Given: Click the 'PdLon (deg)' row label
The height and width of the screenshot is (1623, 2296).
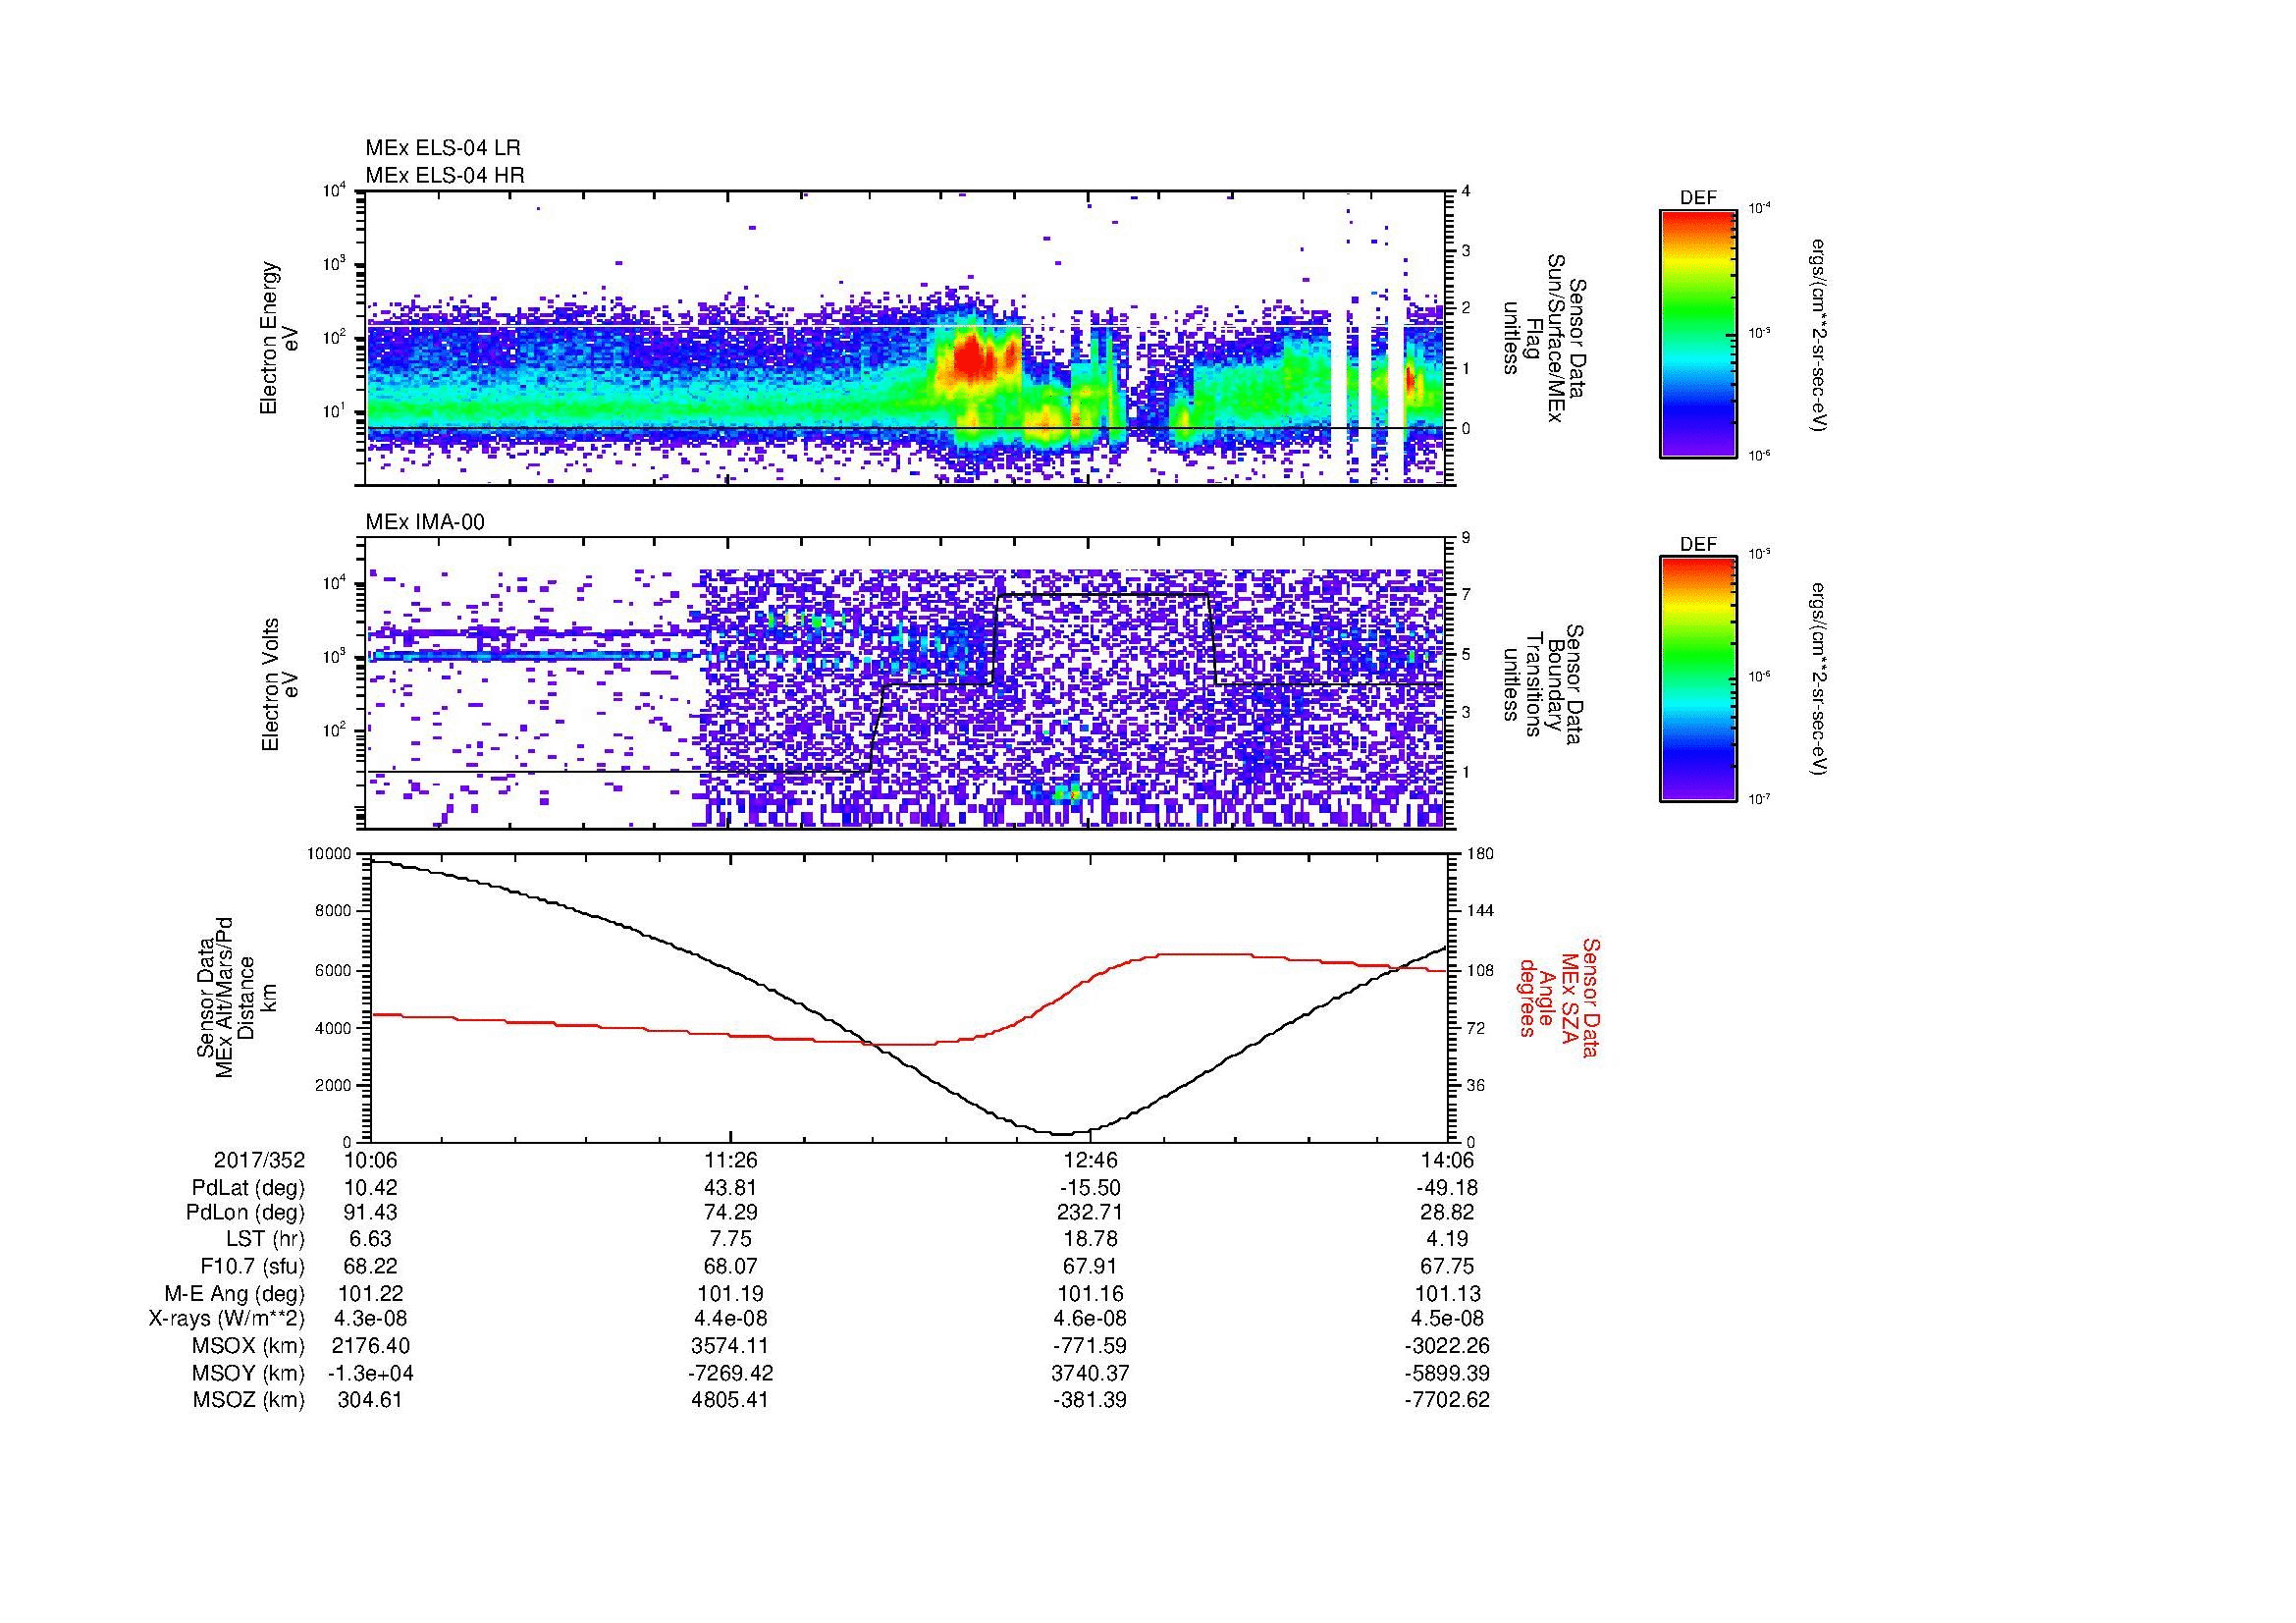Looking at the screenshot, I should [245, 1213].
